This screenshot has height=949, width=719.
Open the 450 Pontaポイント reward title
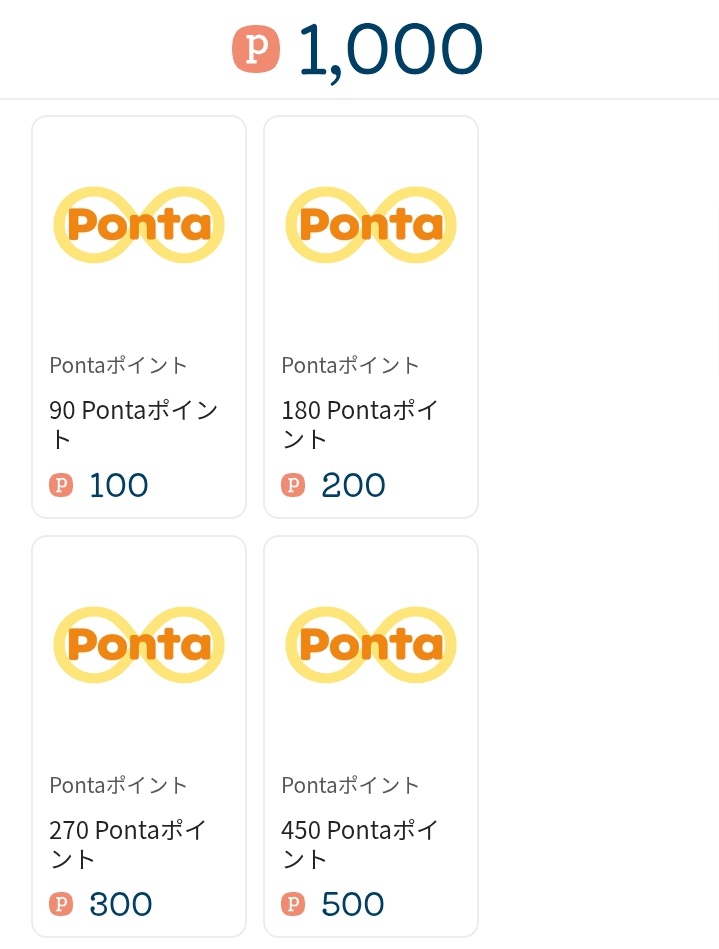pyautogui.click(x=360, y=844)
